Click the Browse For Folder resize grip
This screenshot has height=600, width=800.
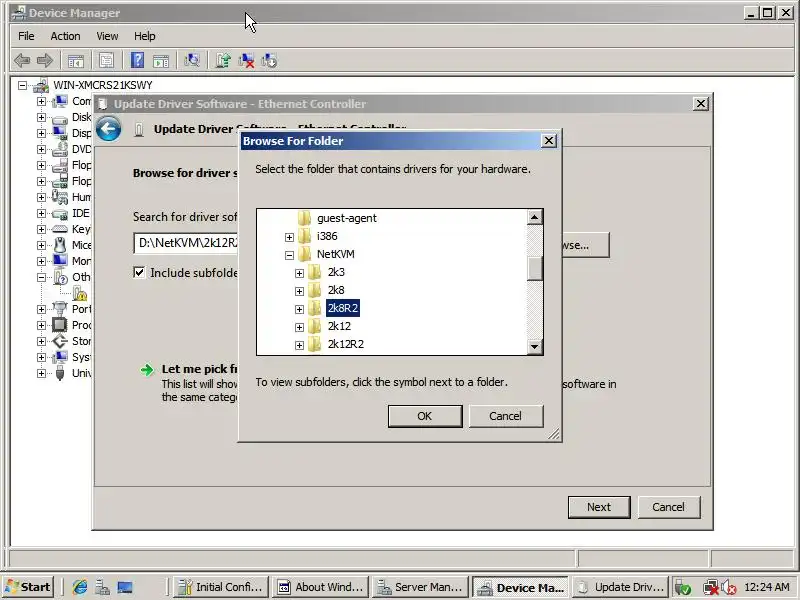coord(554,434)
